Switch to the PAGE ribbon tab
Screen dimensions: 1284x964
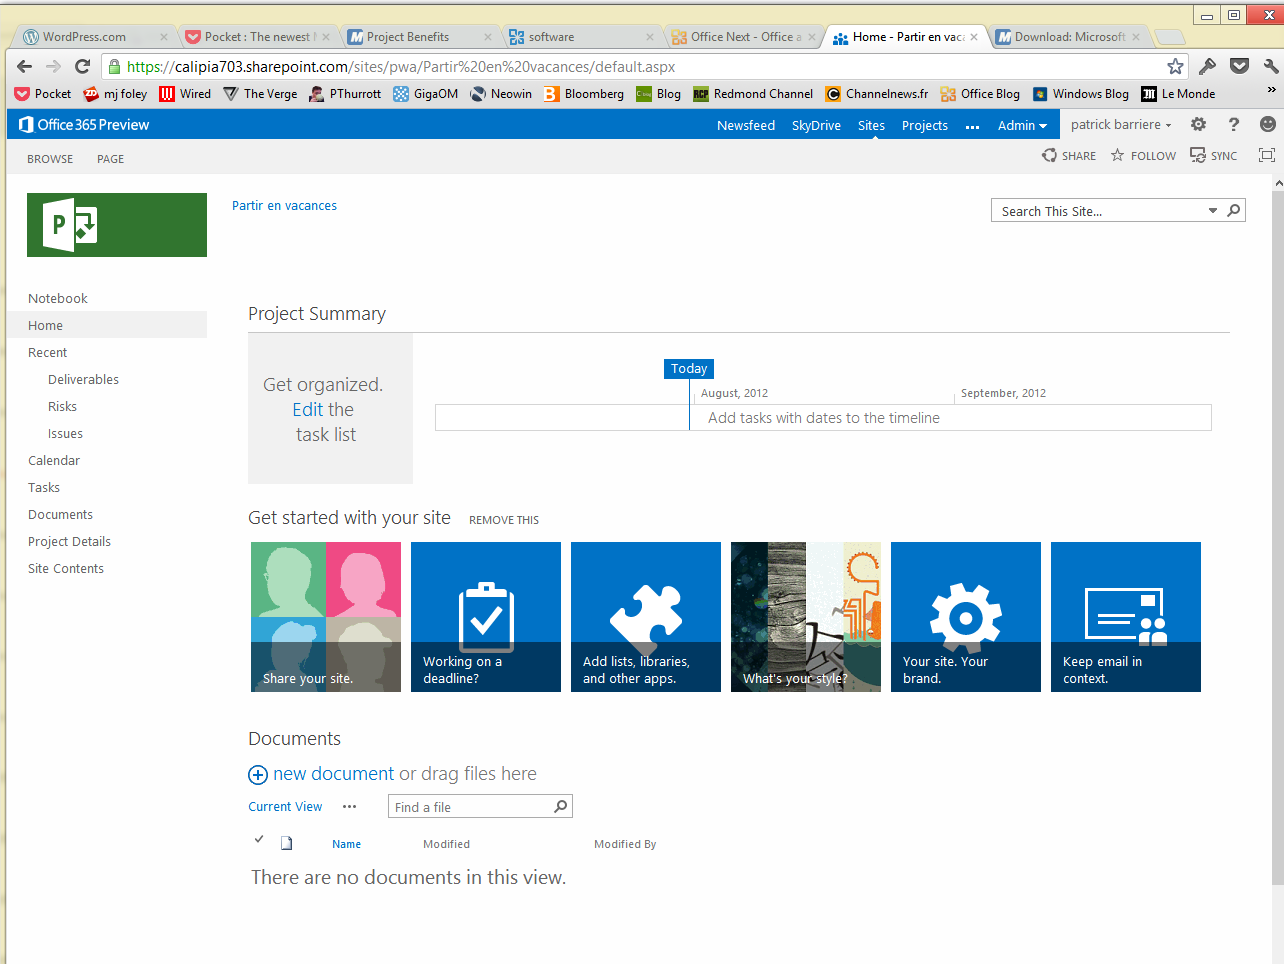(x=110, y=159)
